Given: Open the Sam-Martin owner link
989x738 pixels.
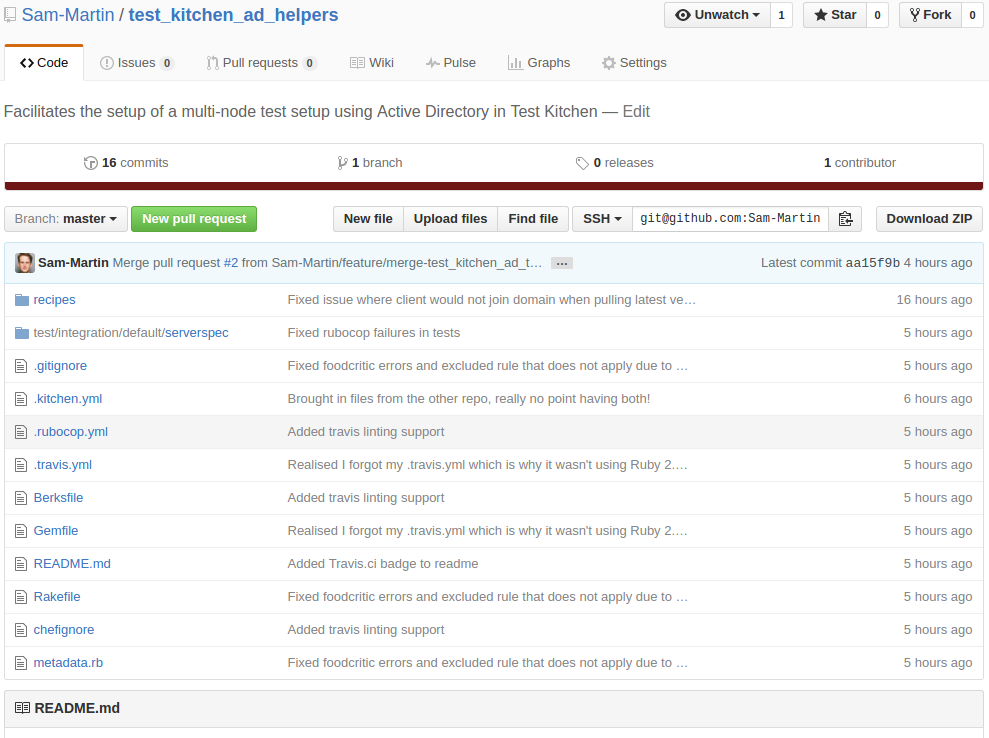Looking at the screenshot, I should pos(68,15).
